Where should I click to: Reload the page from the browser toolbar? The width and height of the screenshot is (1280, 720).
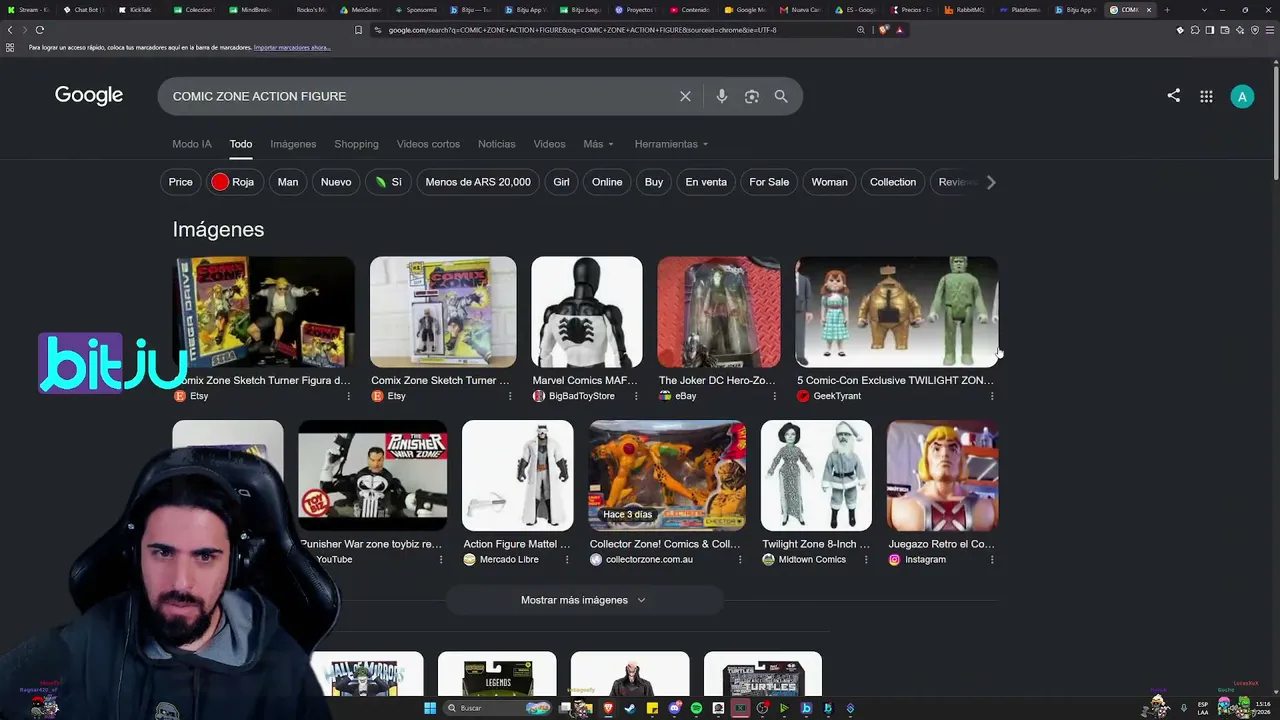(x=40, y=30)
